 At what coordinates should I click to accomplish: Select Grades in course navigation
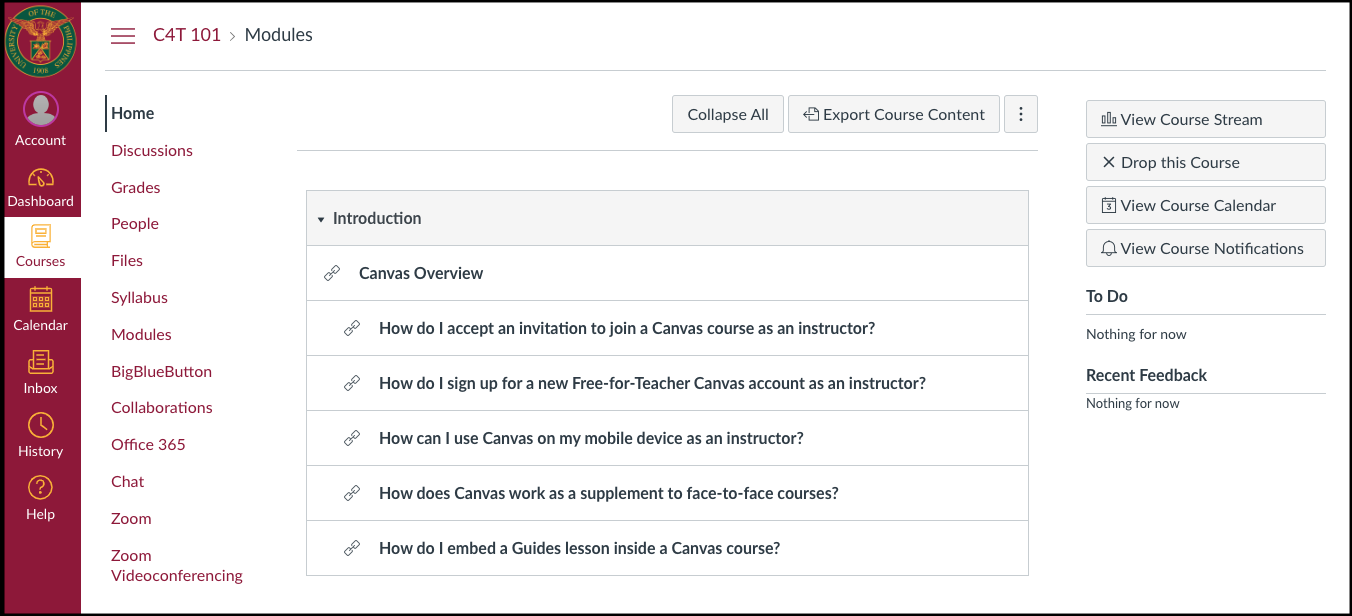pos(136,187)
